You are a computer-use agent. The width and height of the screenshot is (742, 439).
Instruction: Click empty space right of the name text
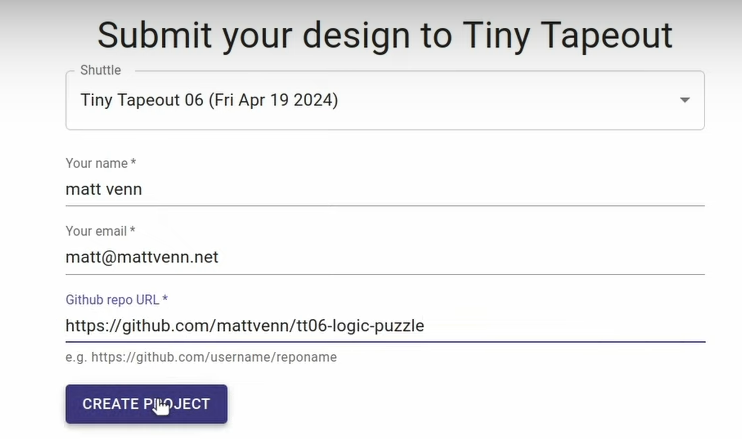click(x=450, y=188)
